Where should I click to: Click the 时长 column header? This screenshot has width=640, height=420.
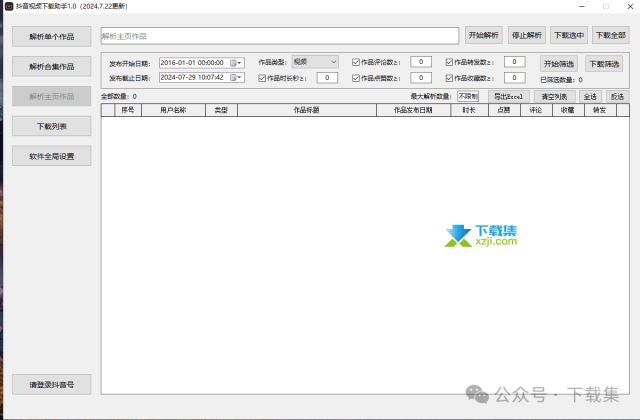tap(469, 110)
